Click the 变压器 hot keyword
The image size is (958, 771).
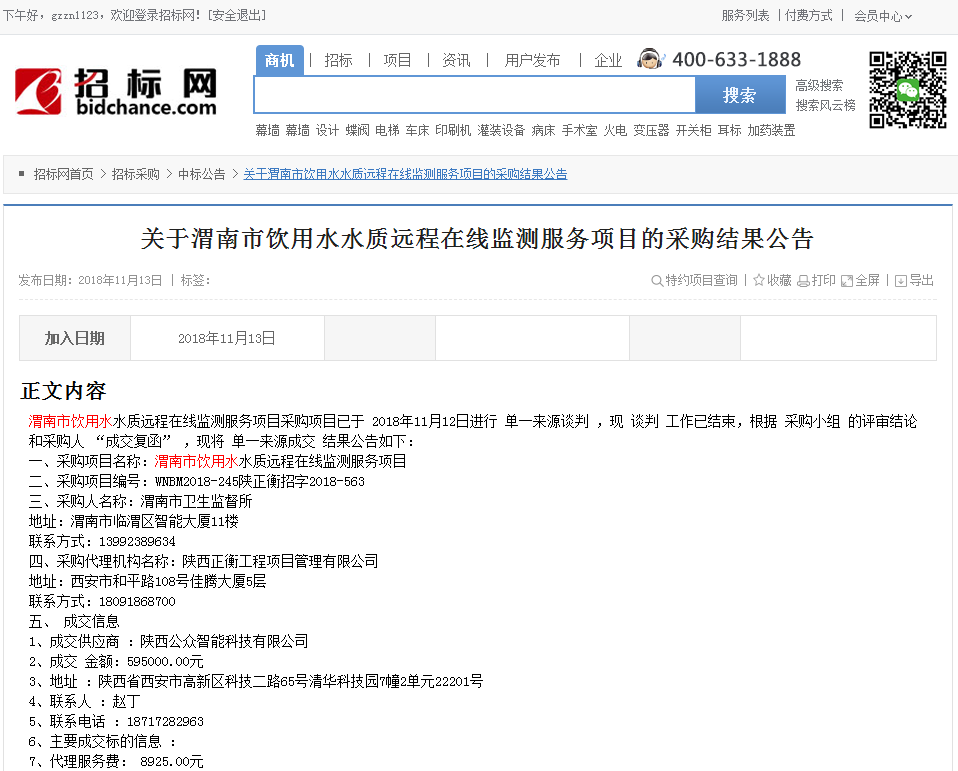pos(651,131)
